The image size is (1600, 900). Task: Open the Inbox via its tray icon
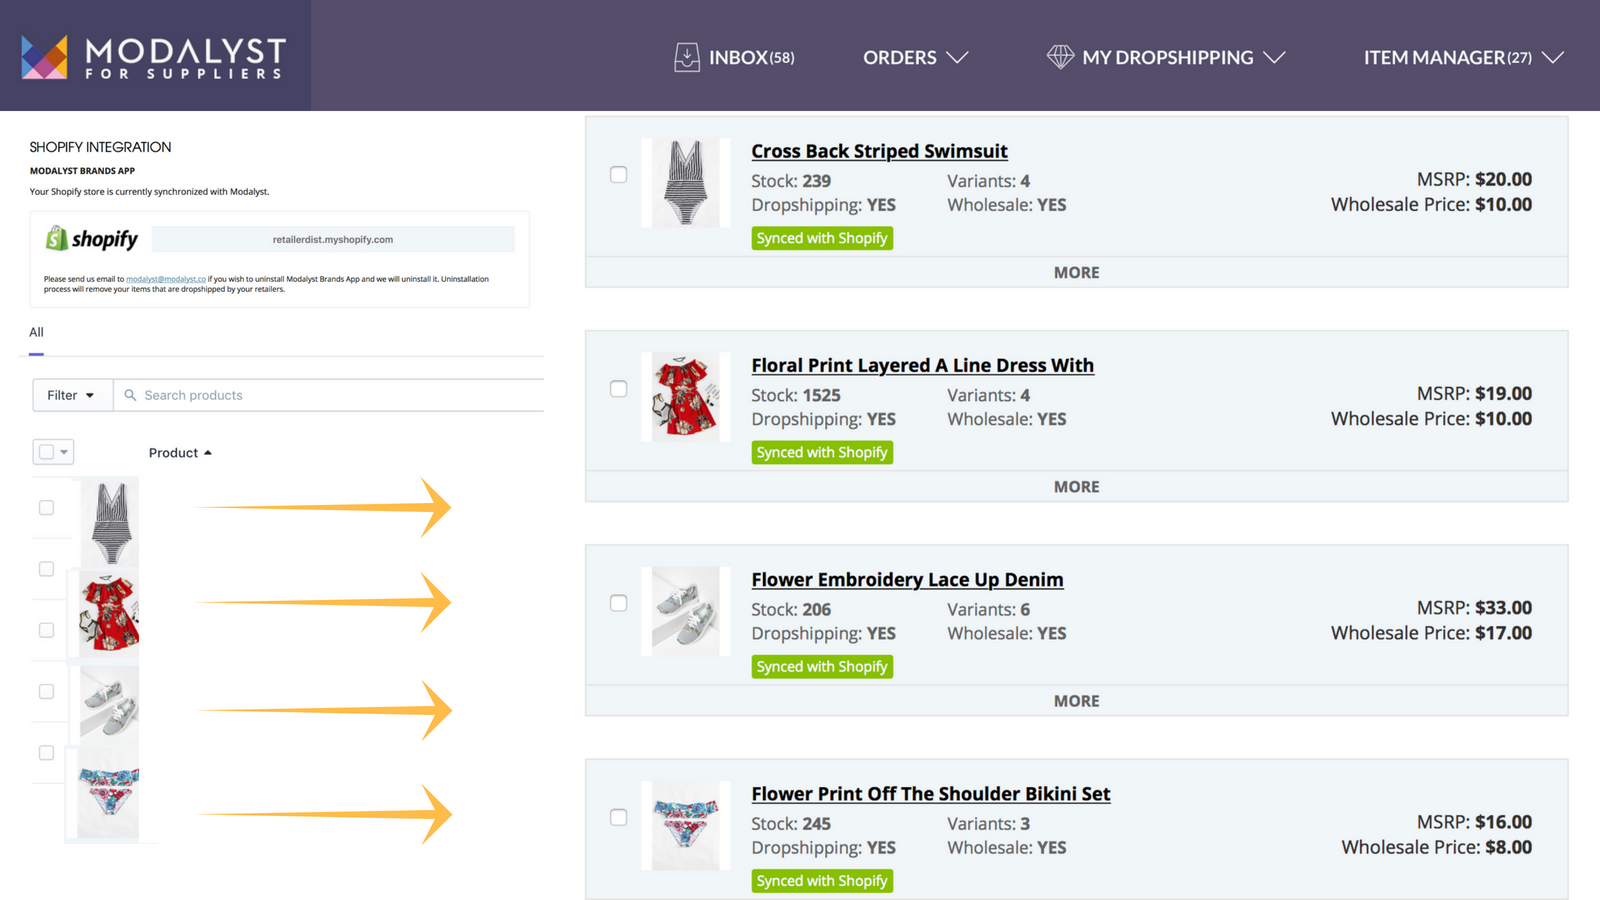point(687,57)
